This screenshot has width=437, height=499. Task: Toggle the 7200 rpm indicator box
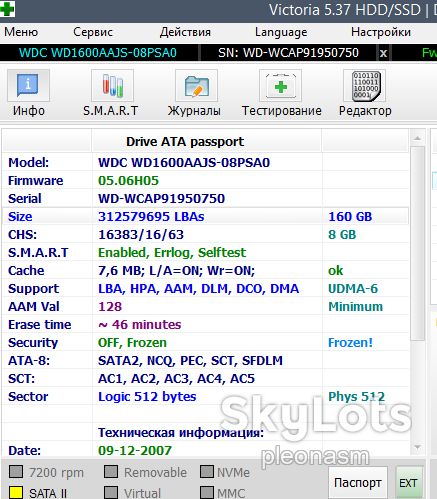[16, 472]
